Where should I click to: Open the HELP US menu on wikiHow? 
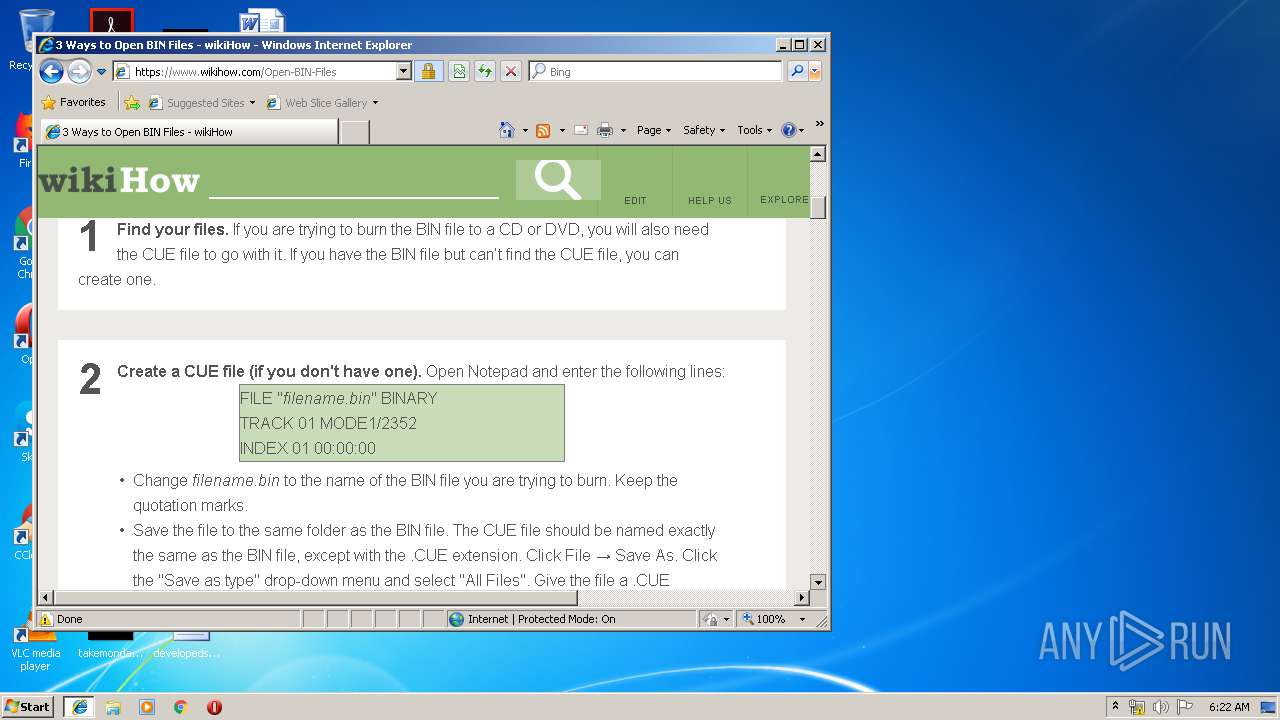pos(710,200)
